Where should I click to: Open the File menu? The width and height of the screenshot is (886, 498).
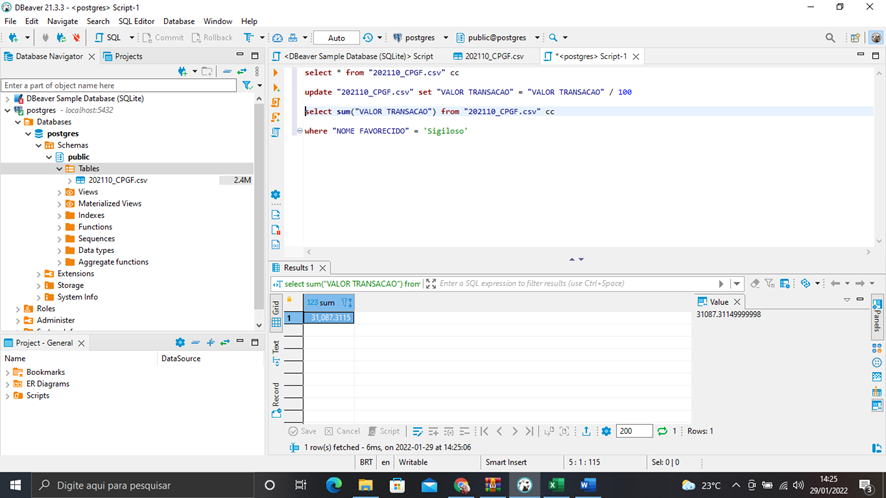[10, 21]
